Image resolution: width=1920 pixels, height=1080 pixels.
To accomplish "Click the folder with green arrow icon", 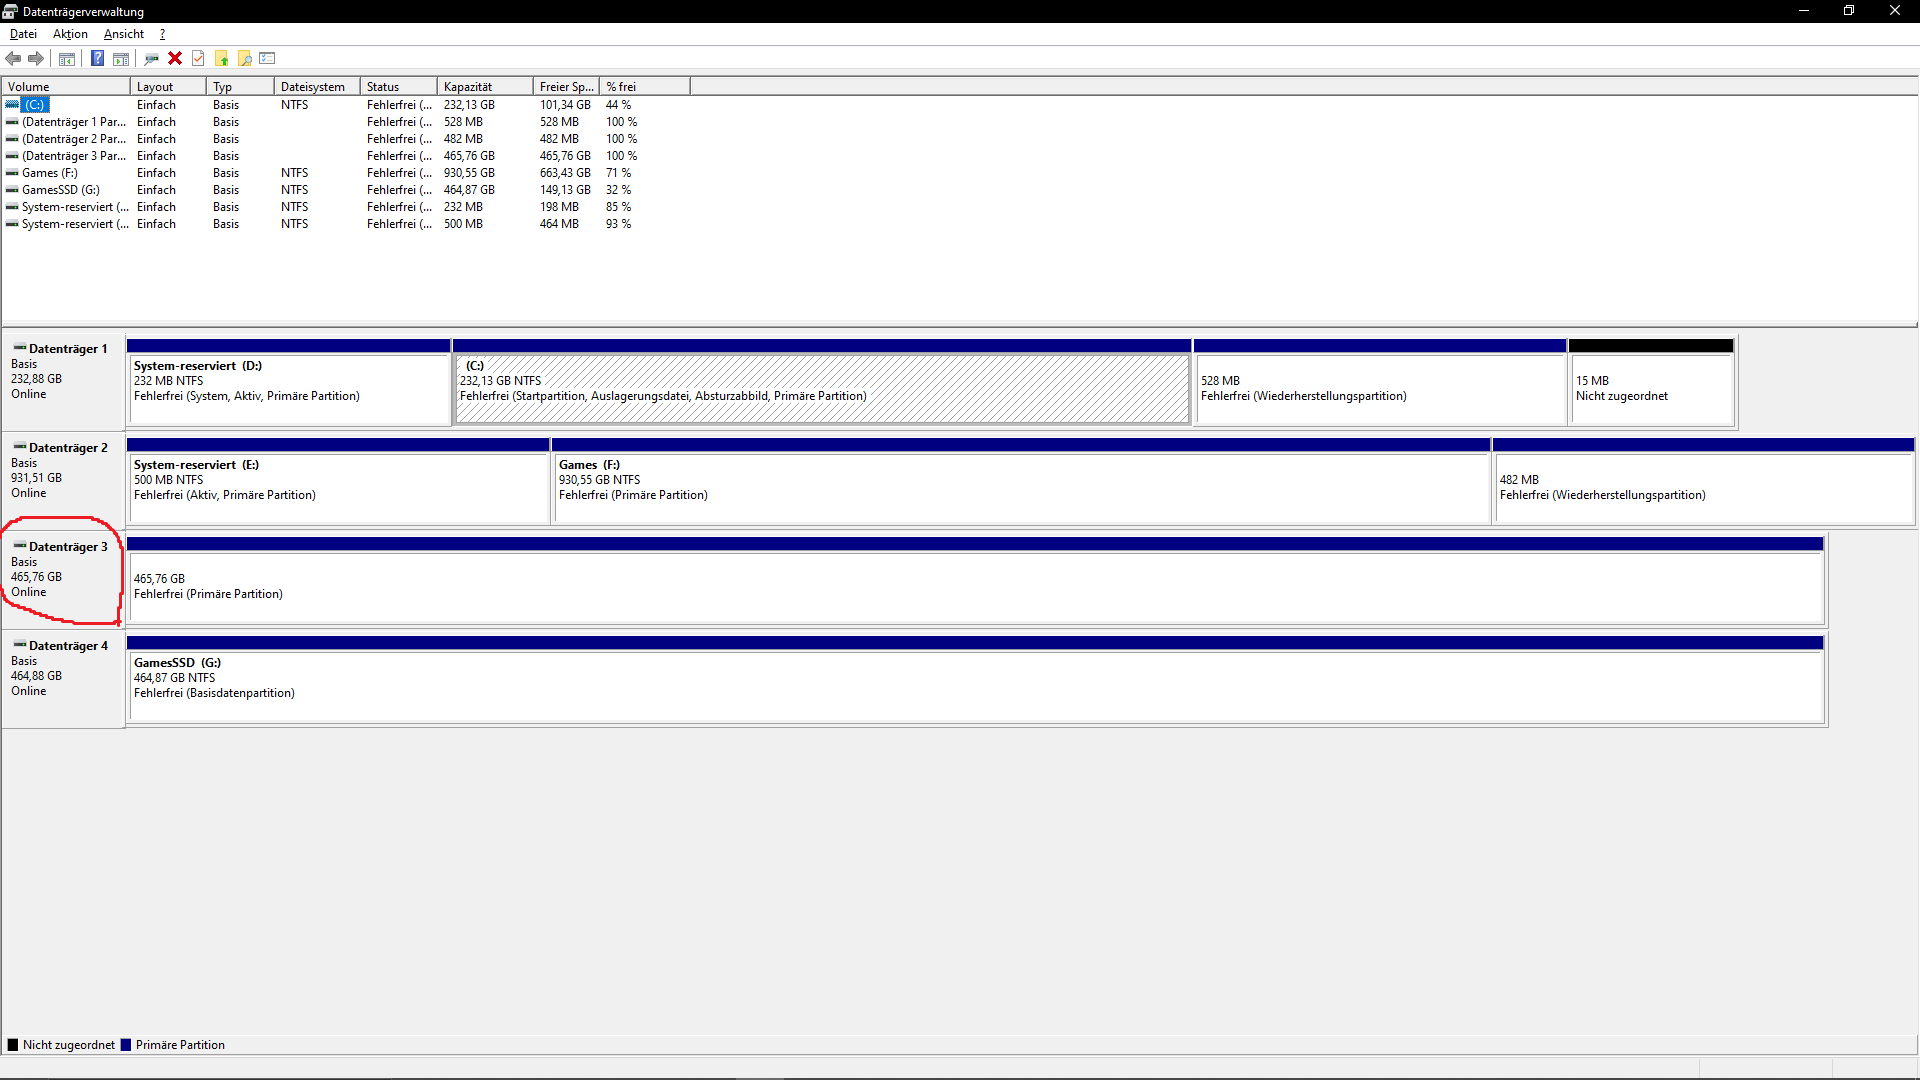I will [222, 58].
